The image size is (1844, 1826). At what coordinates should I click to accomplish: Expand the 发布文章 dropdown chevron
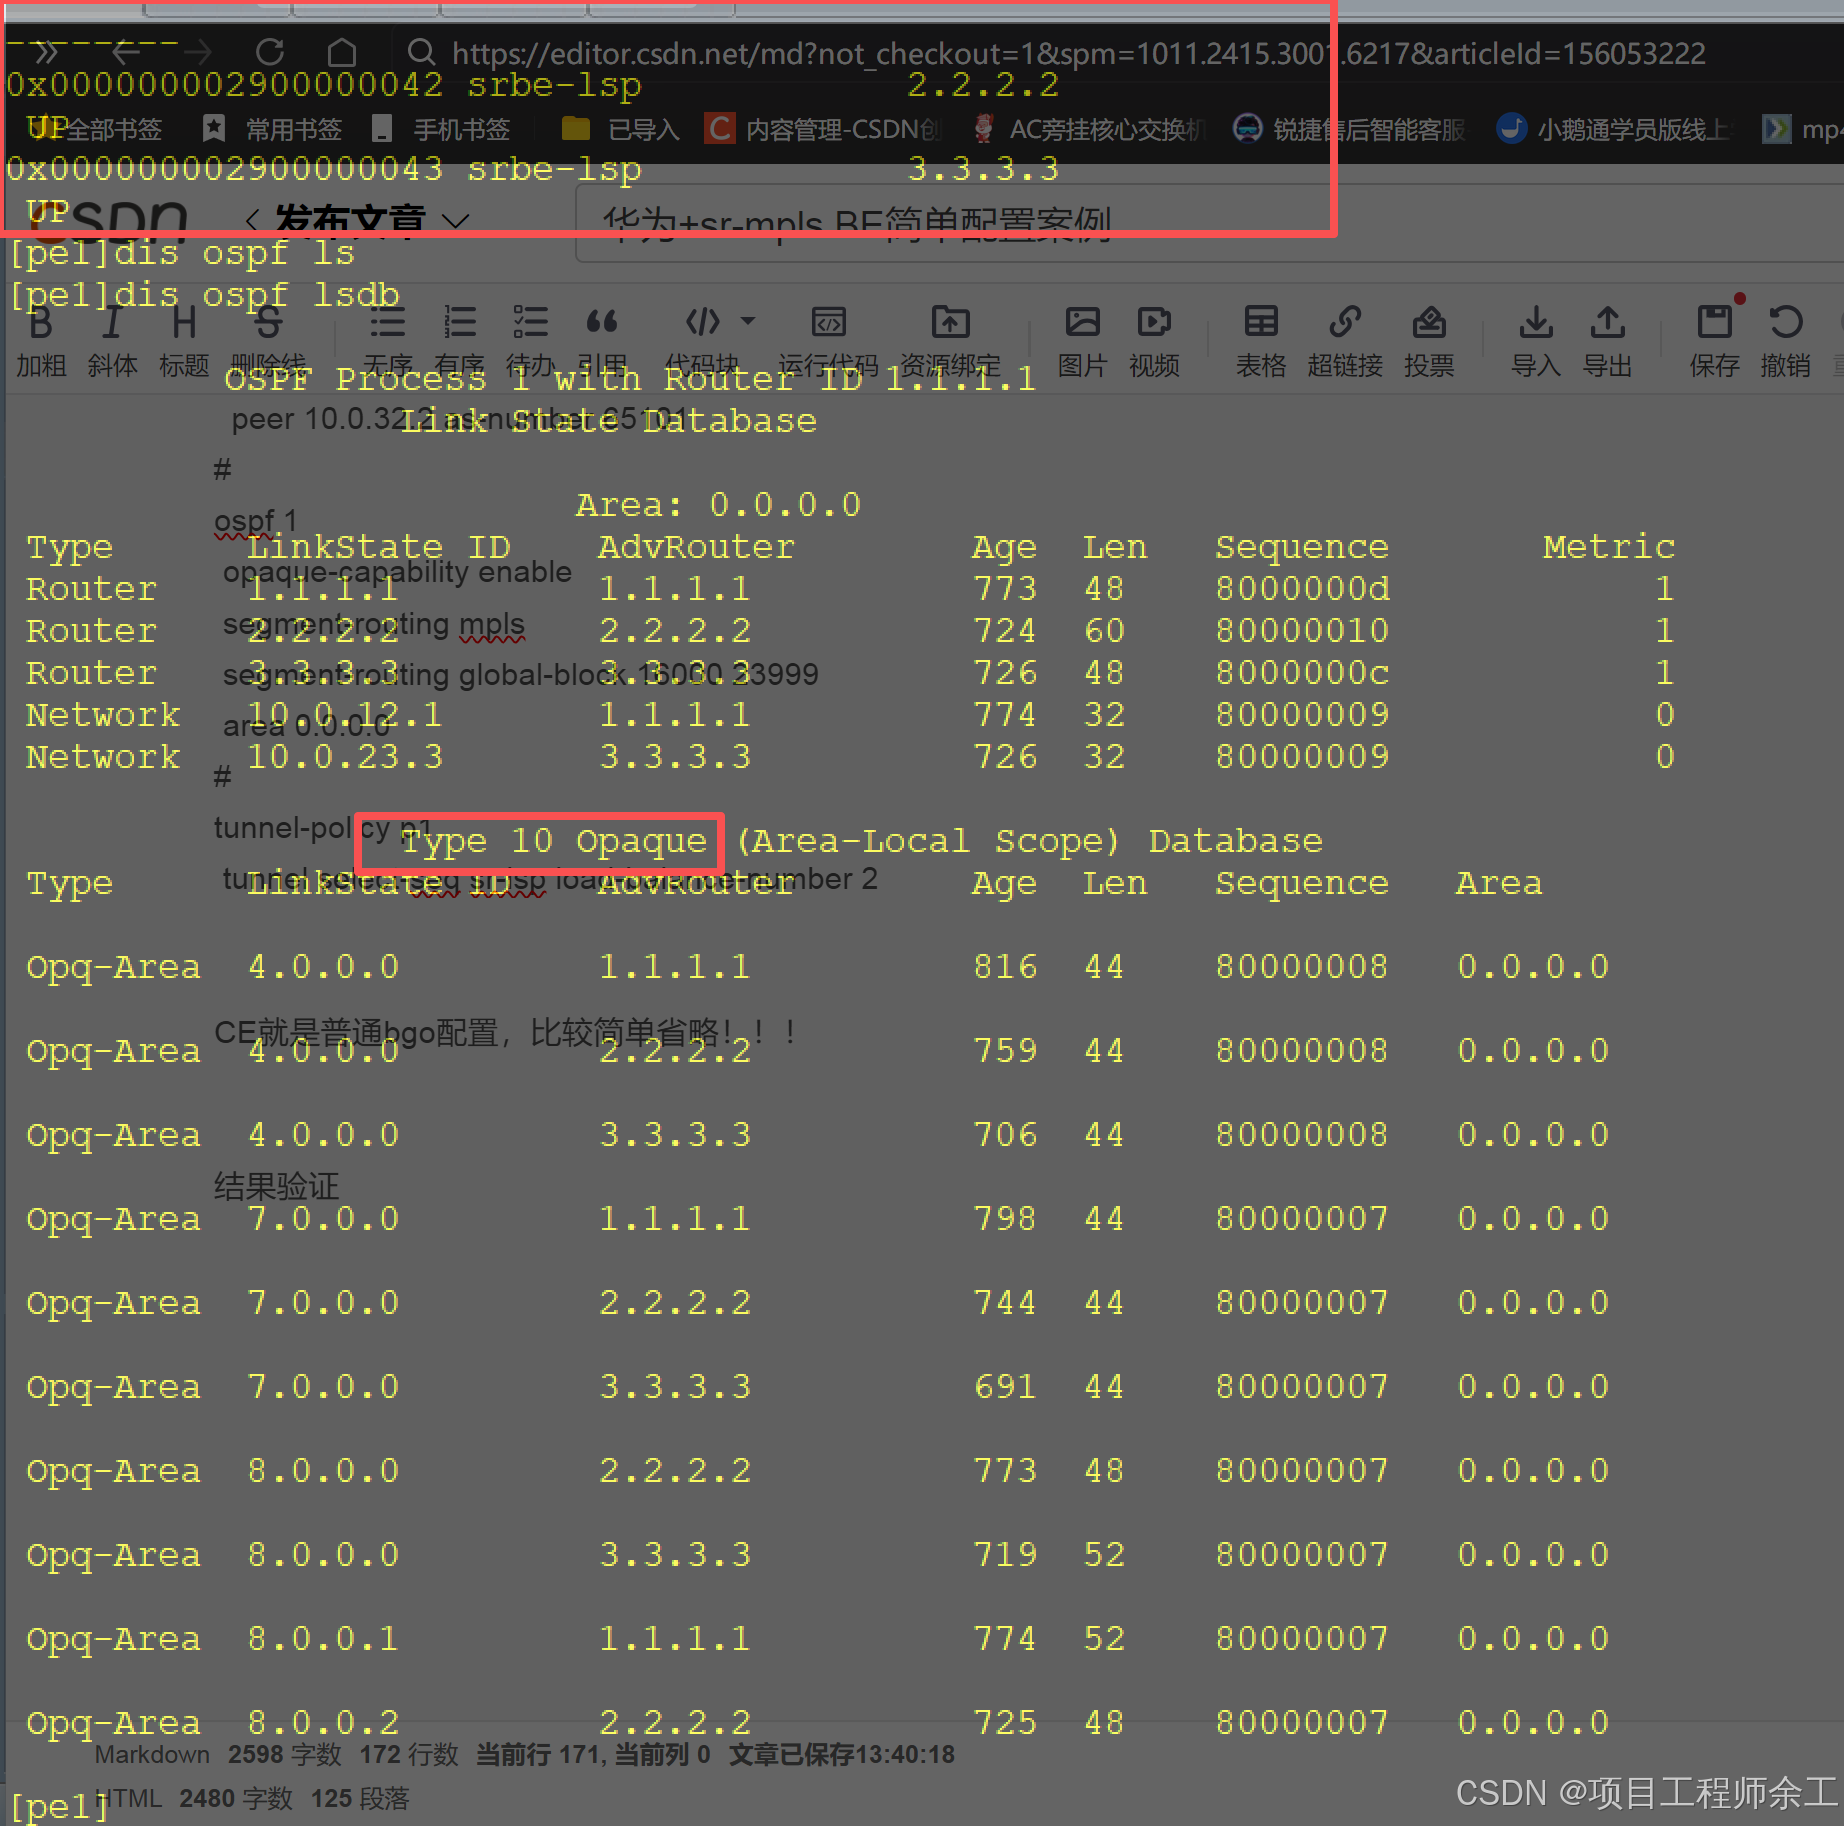click(456, 221)
